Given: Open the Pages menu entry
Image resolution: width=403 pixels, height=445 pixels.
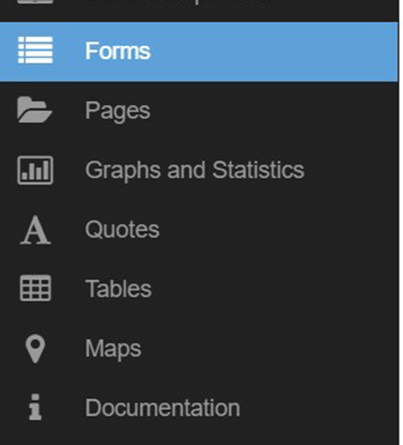Looking at the screenshot, I should 118,111.
